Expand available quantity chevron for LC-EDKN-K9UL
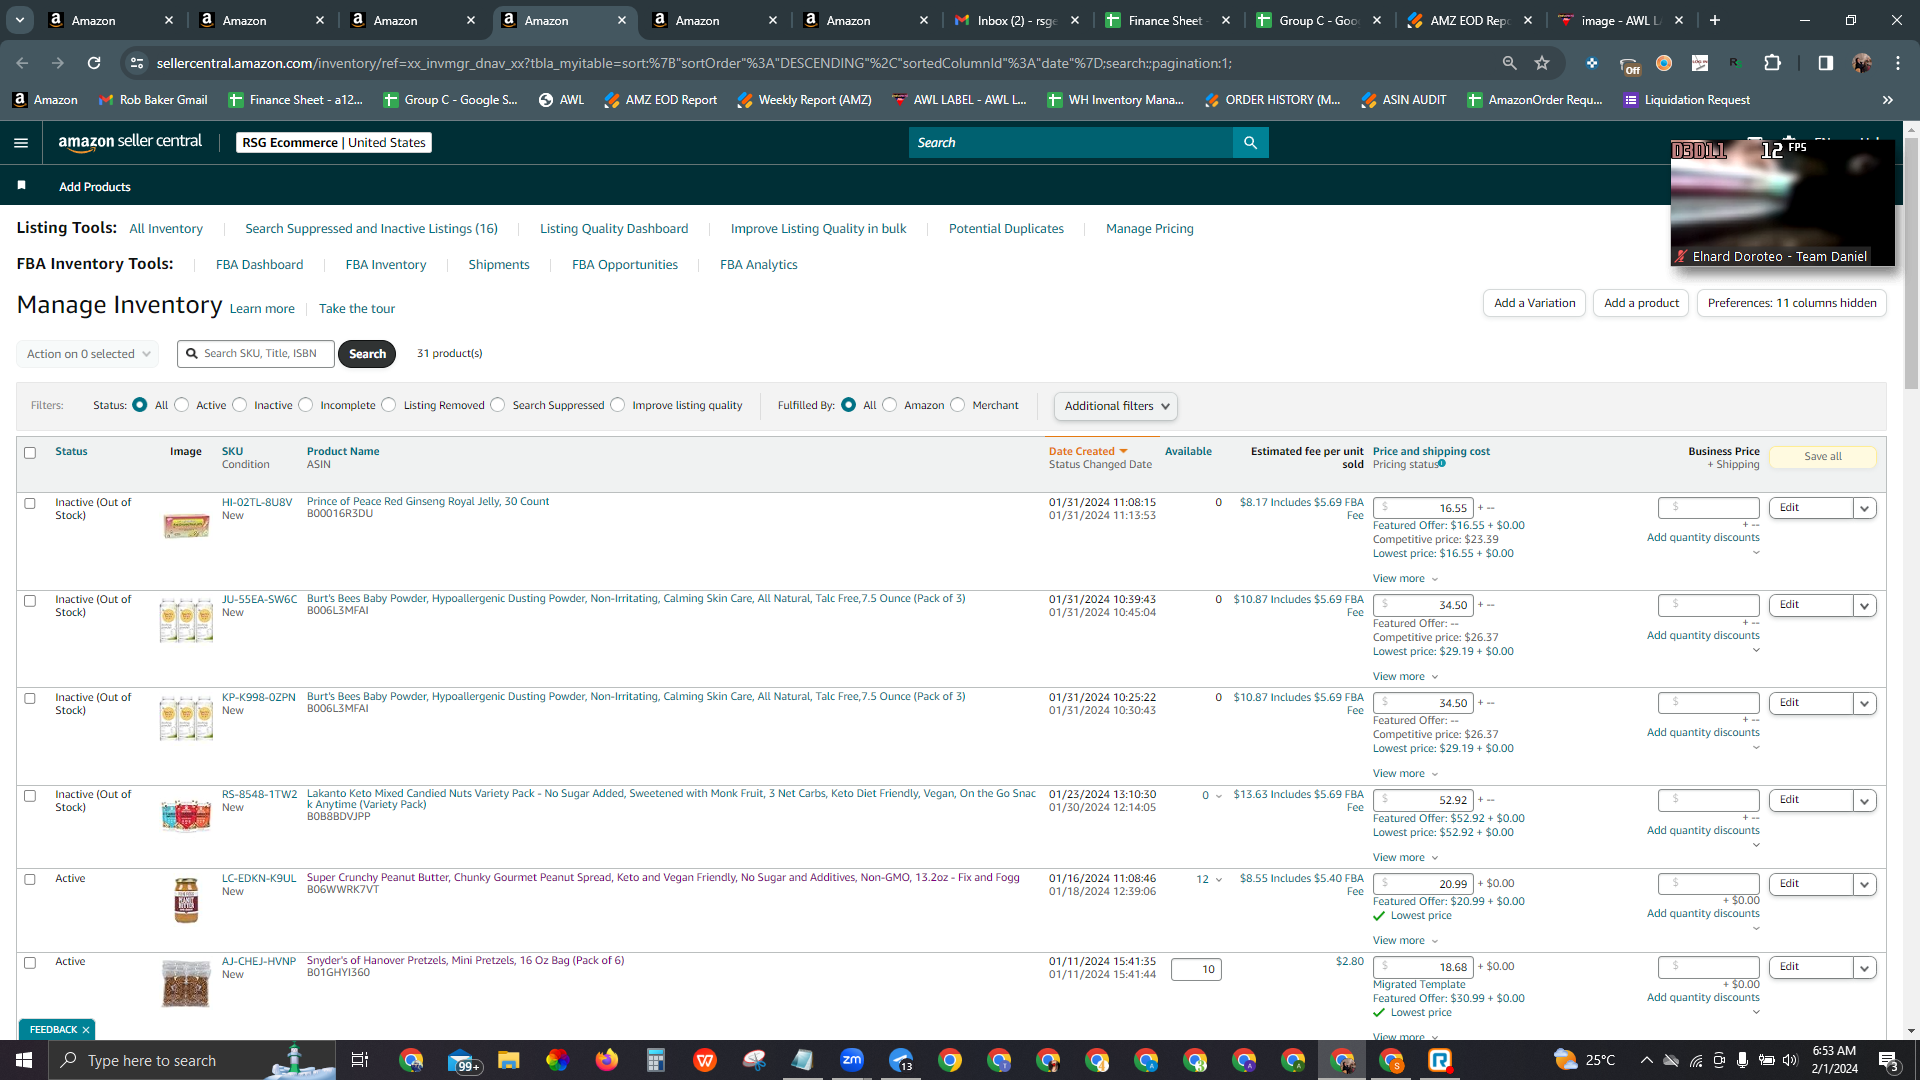 (x=1219, y=880)
